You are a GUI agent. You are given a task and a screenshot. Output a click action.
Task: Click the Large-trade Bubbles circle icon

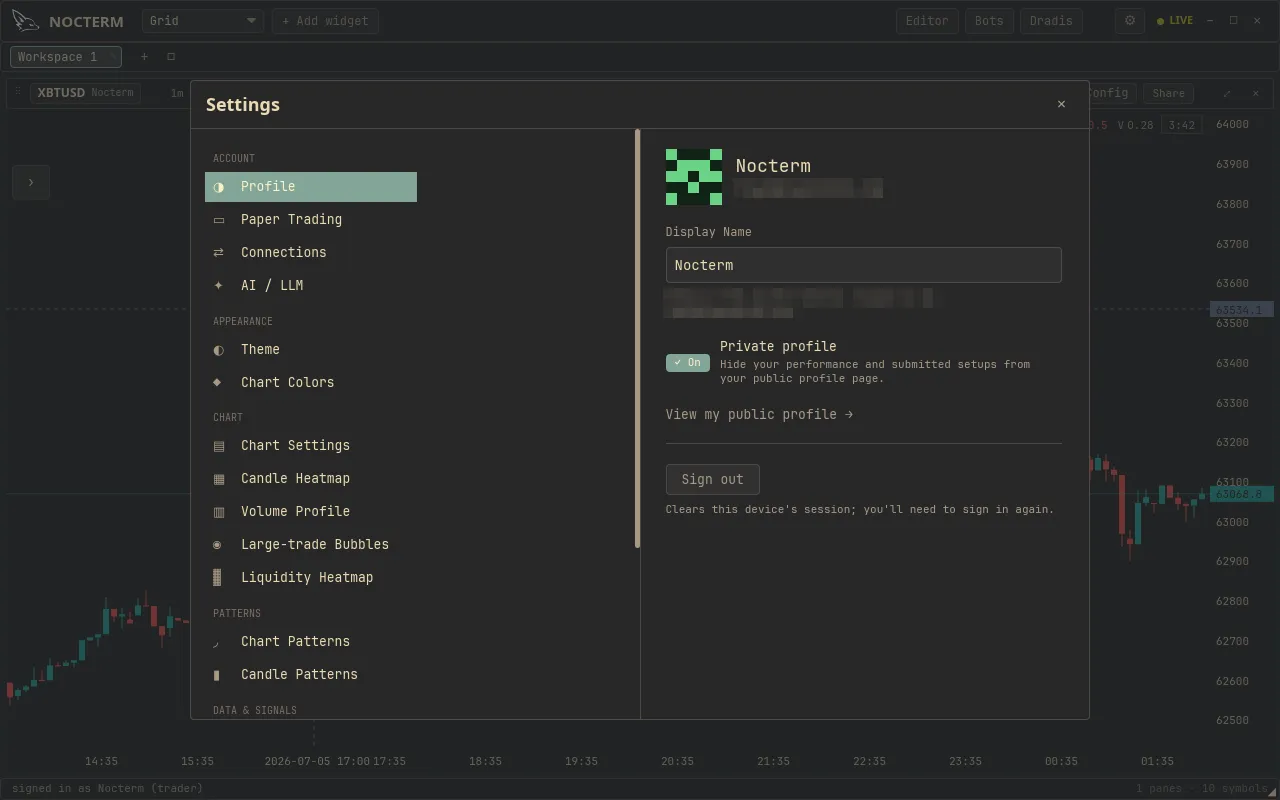coord(218,545)
